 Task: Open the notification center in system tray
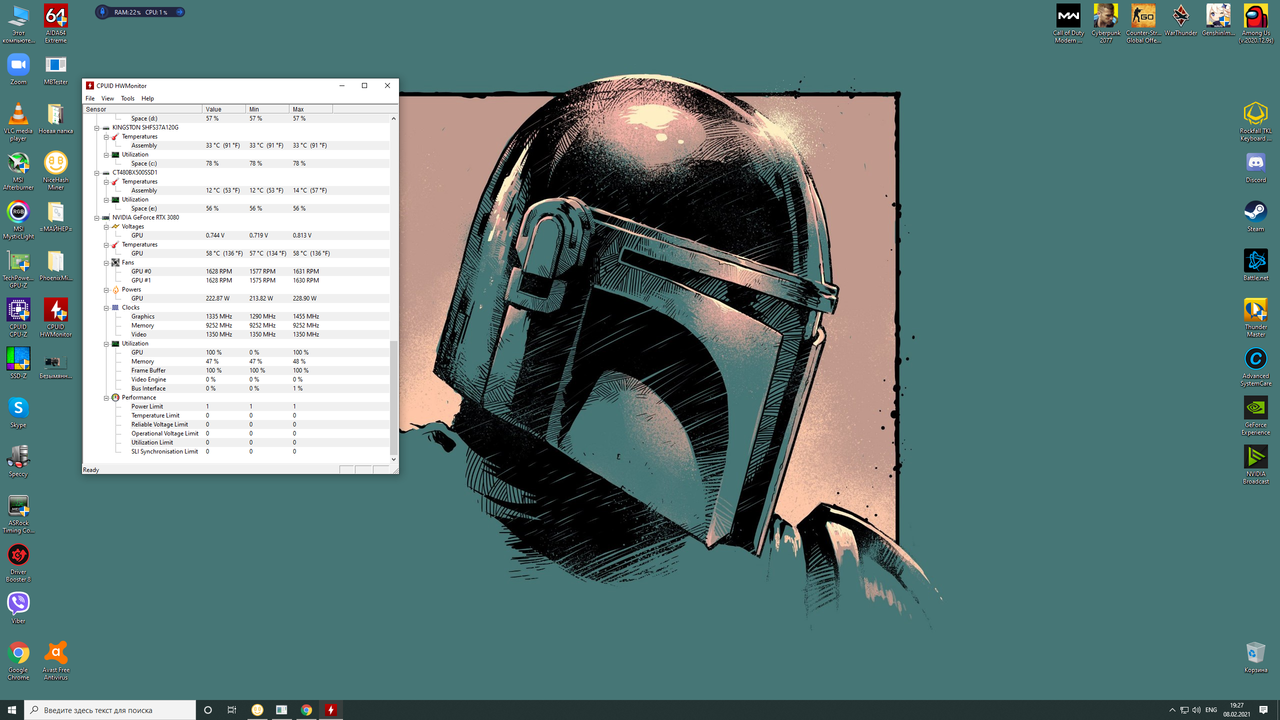coord(1265,710)
